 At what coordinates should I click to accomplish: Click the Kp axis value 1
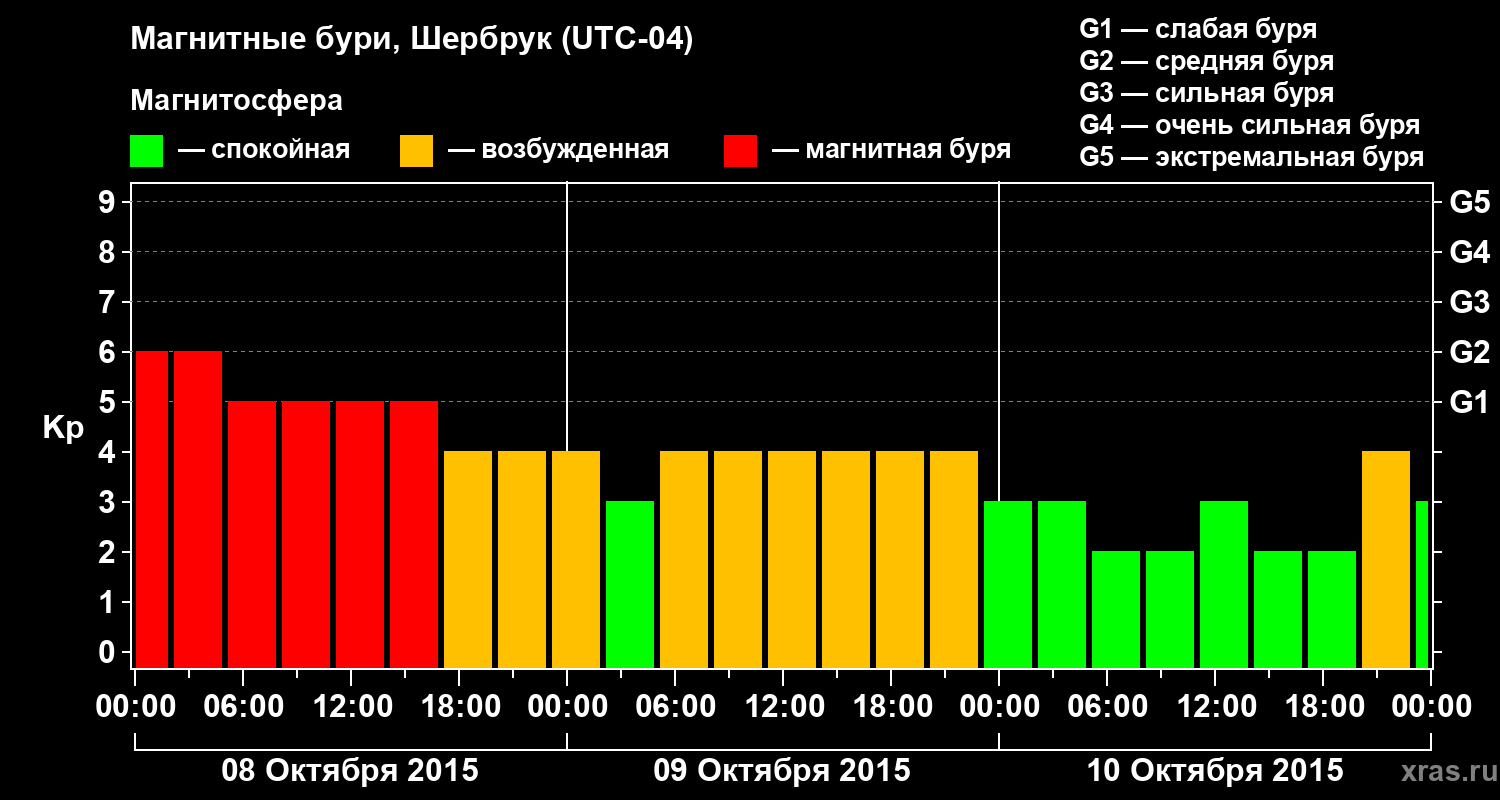click(109, 602)
